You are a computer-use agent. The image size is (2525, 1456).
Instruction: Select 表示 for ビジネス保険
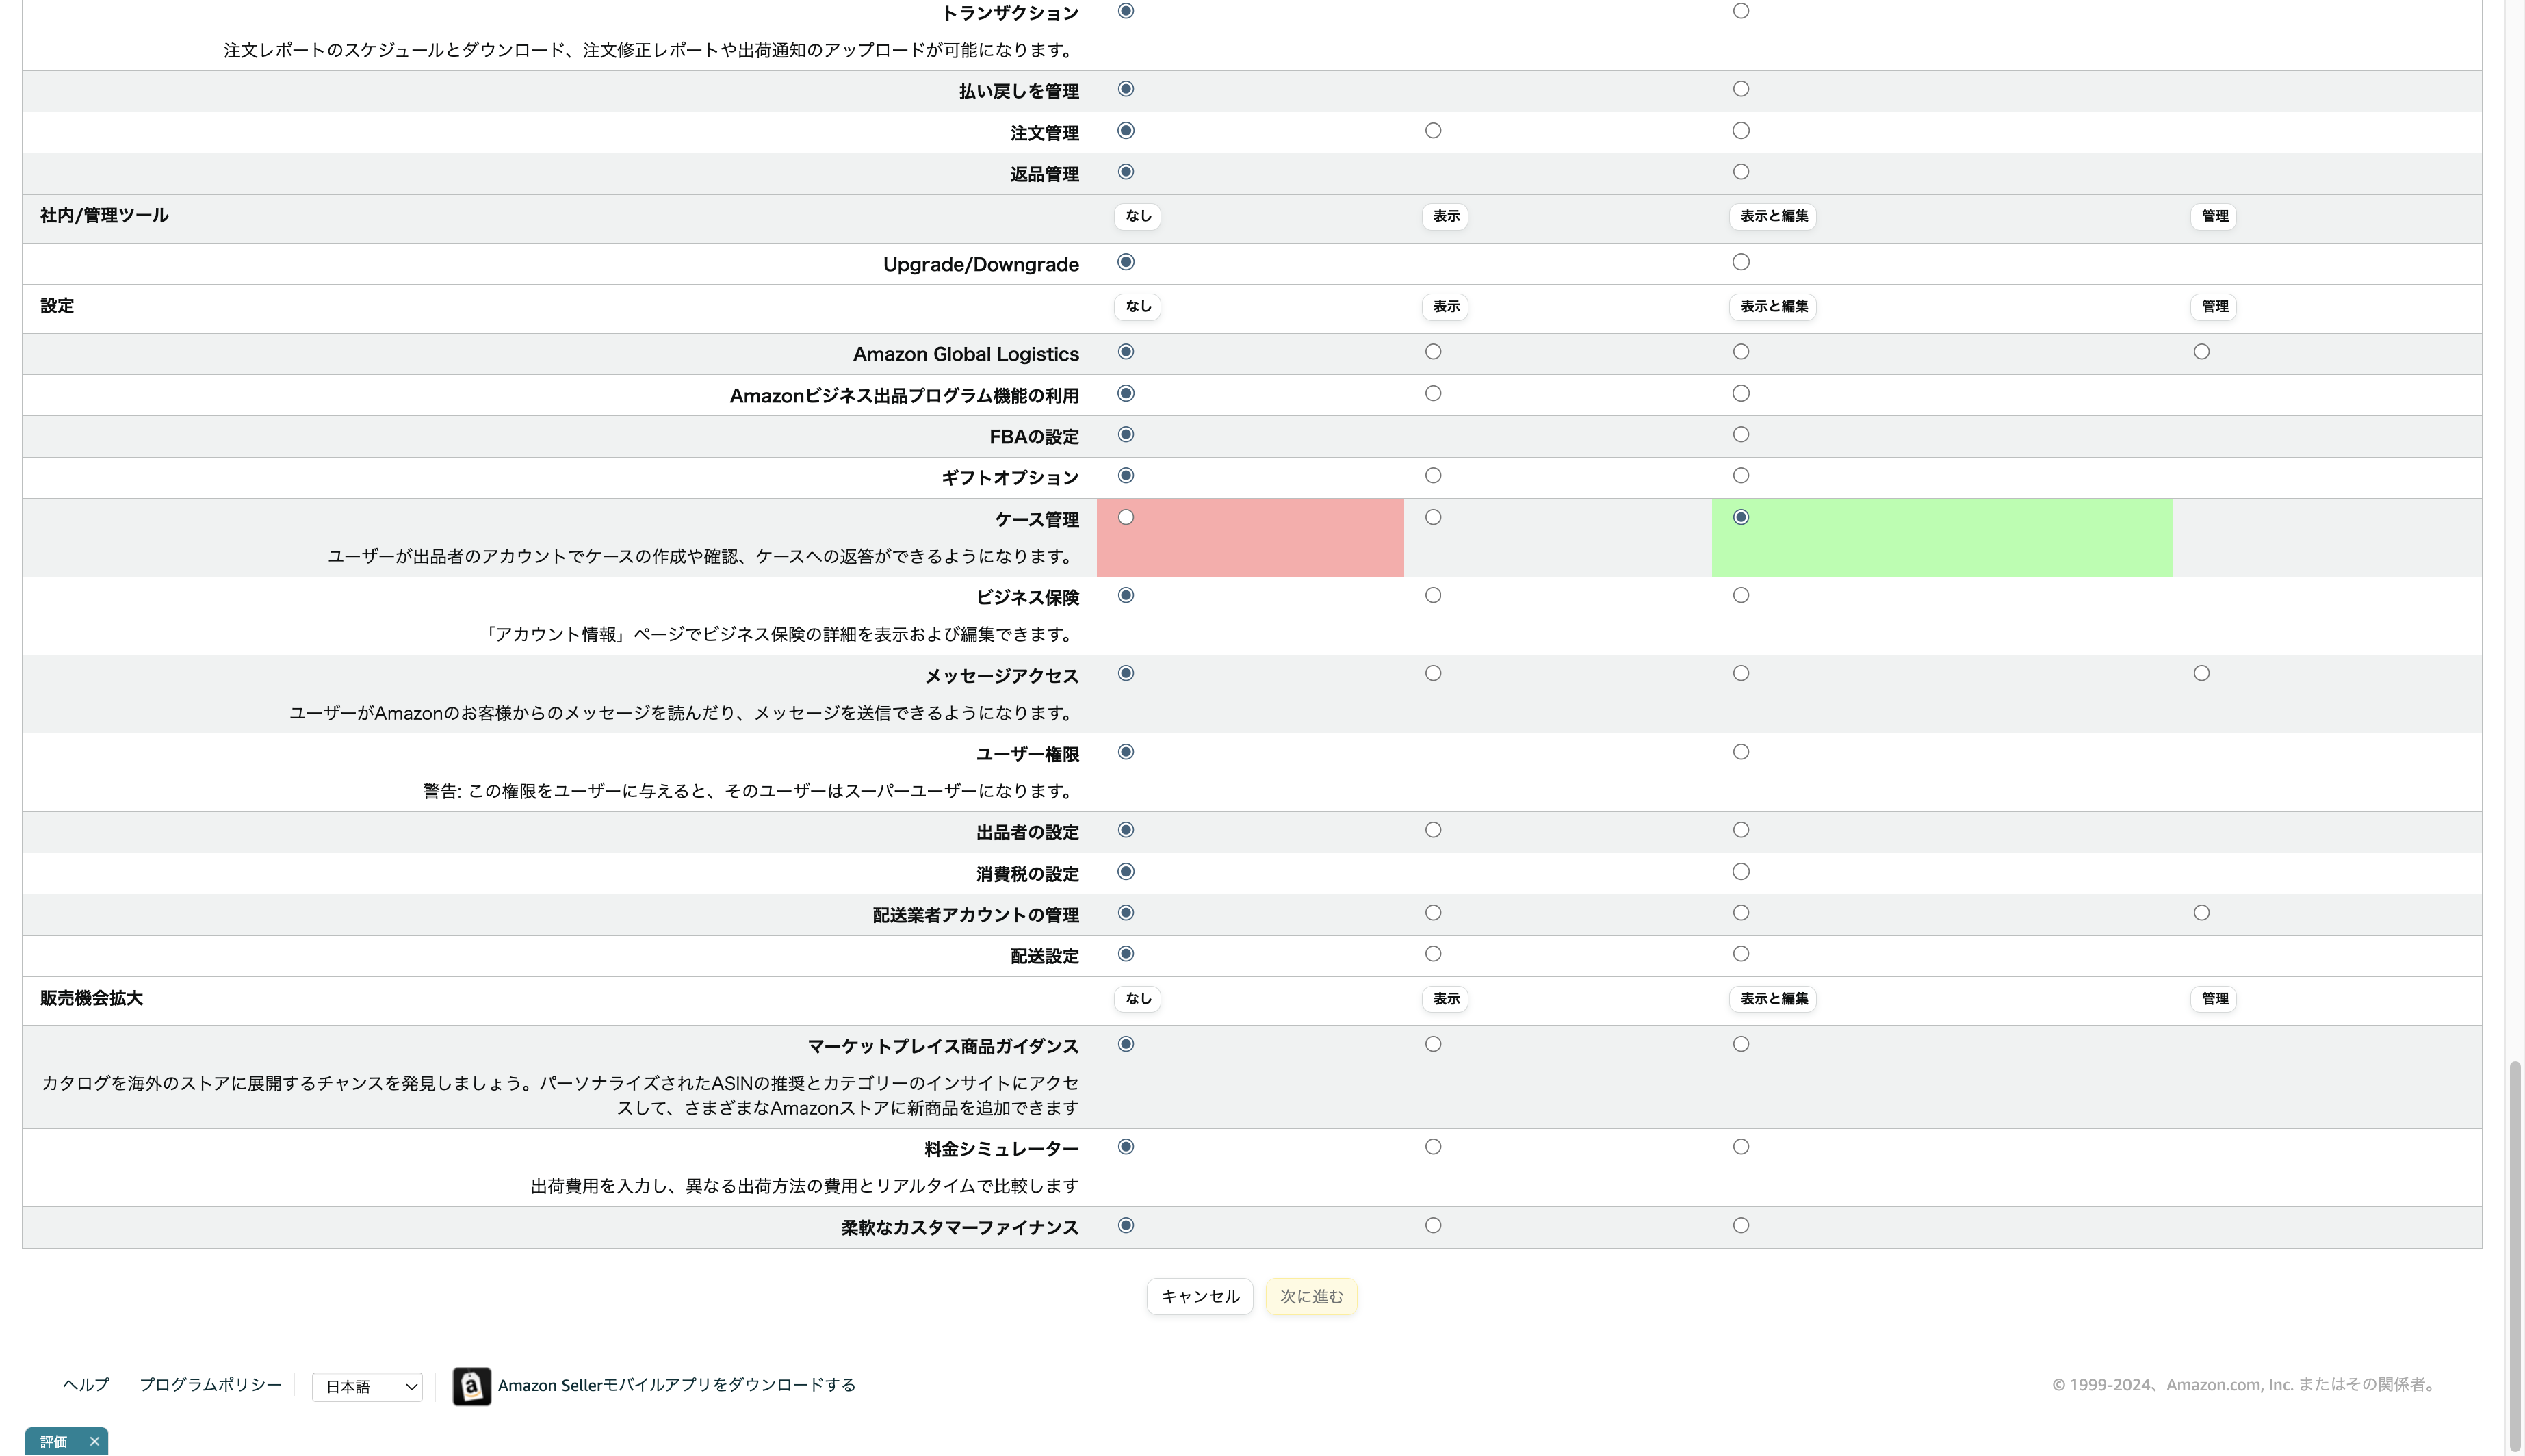[1433, 595]
